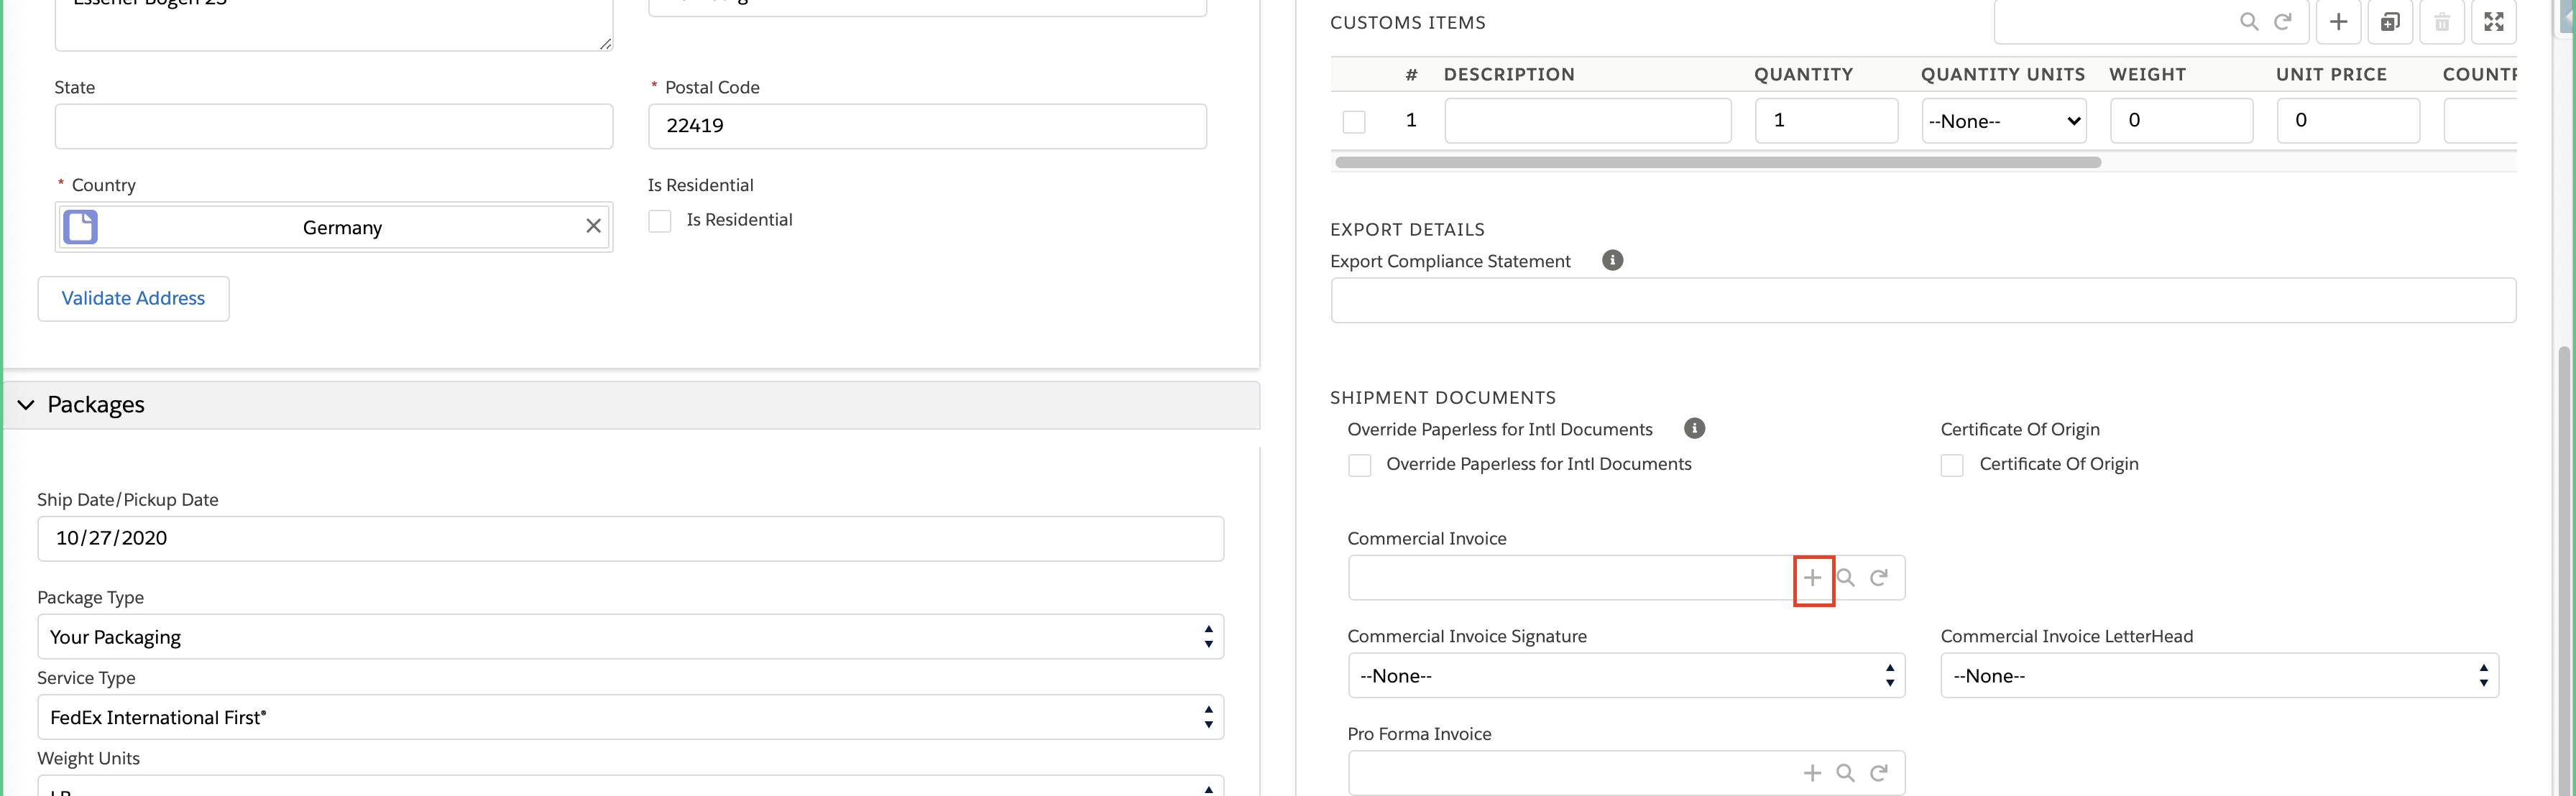Click the Export Compliance Statement input

click(1923, 300)
